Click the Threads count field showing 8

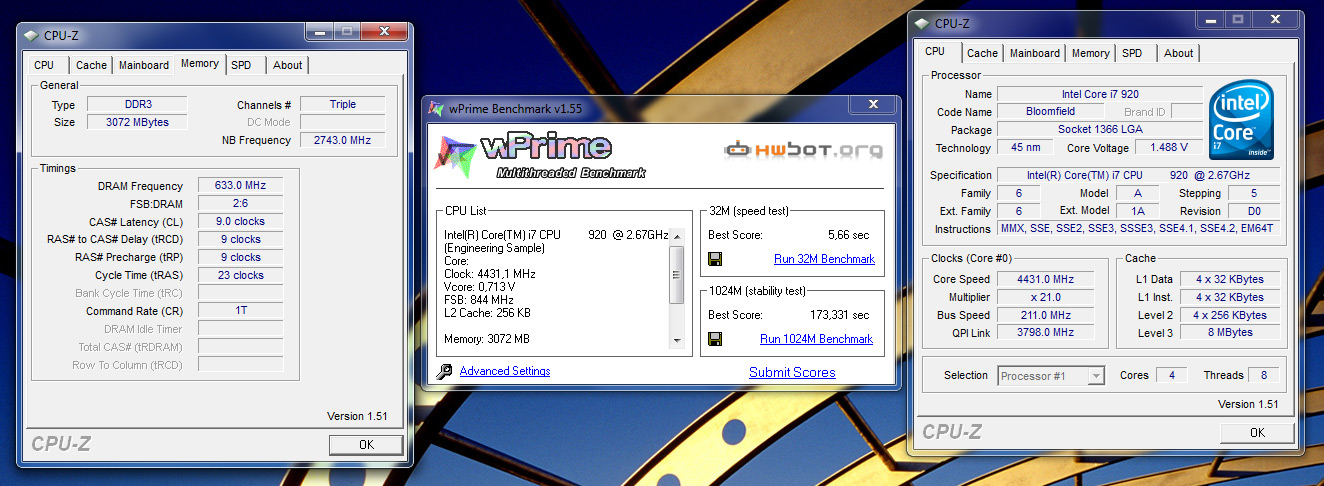[1264, 375]
